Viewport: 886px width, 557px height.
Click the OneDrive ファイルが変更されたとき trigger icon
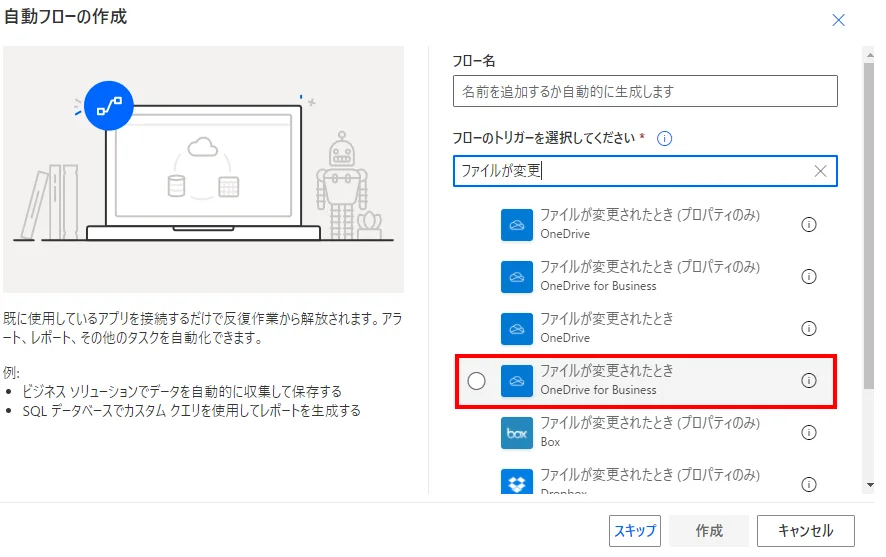tap(516, 329)
